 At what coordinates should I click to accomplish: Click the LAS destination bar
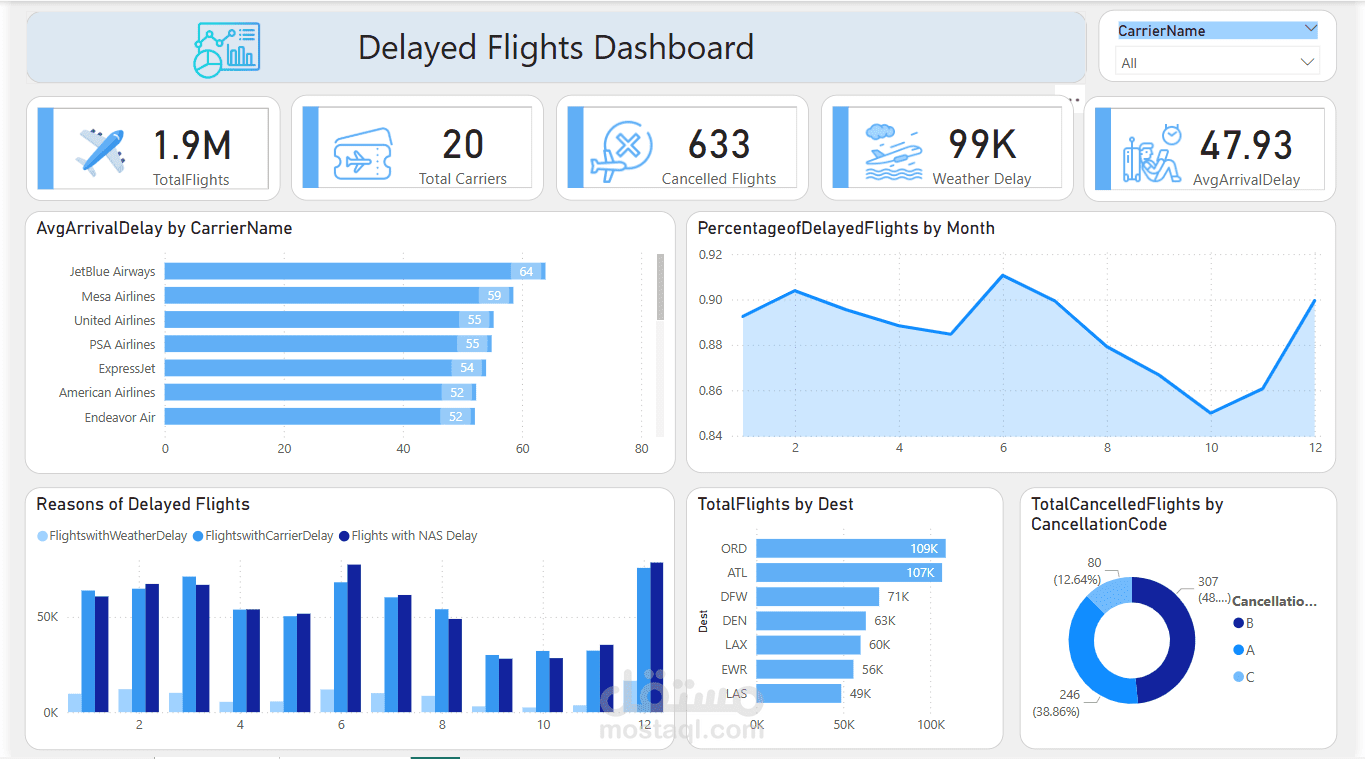[x=799, y=693]
